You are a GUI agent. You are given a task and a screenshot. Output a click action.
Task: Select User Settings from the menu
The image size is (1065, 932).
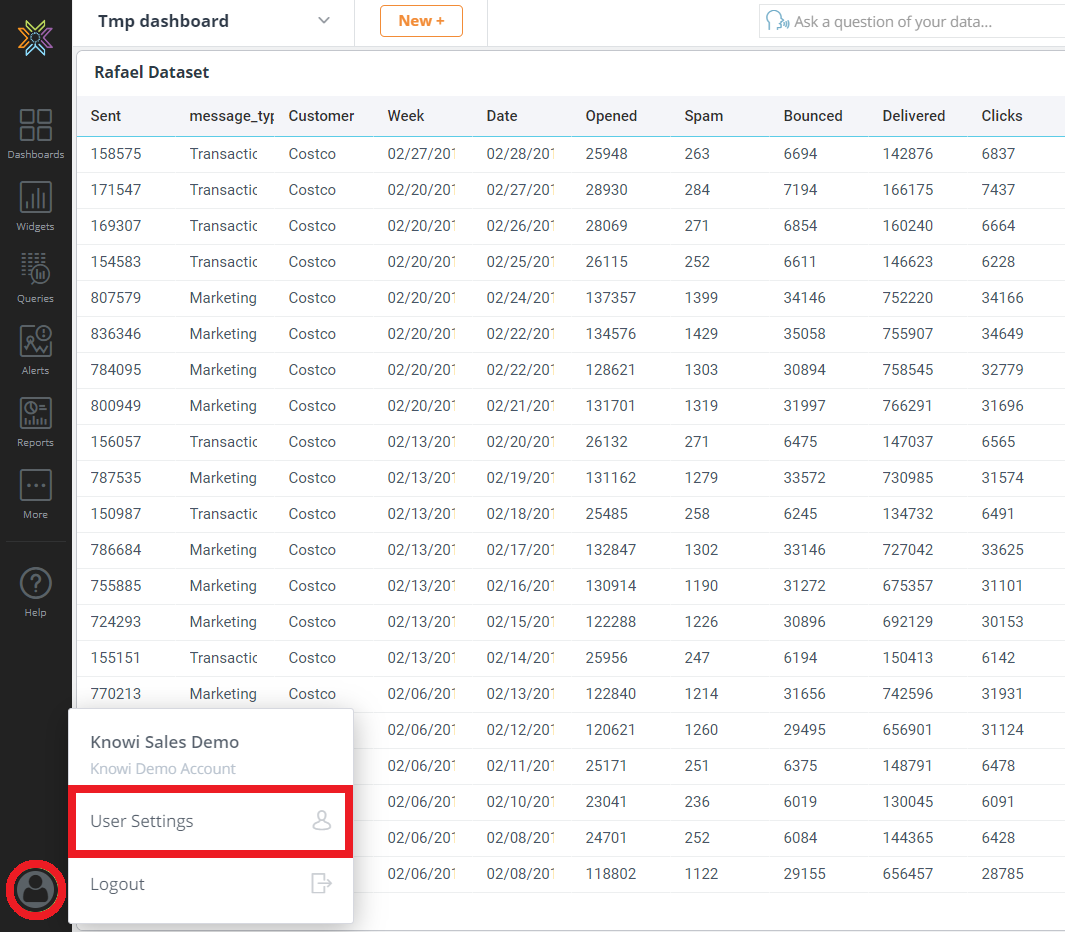pyautogui.click(x=209, y=821)
